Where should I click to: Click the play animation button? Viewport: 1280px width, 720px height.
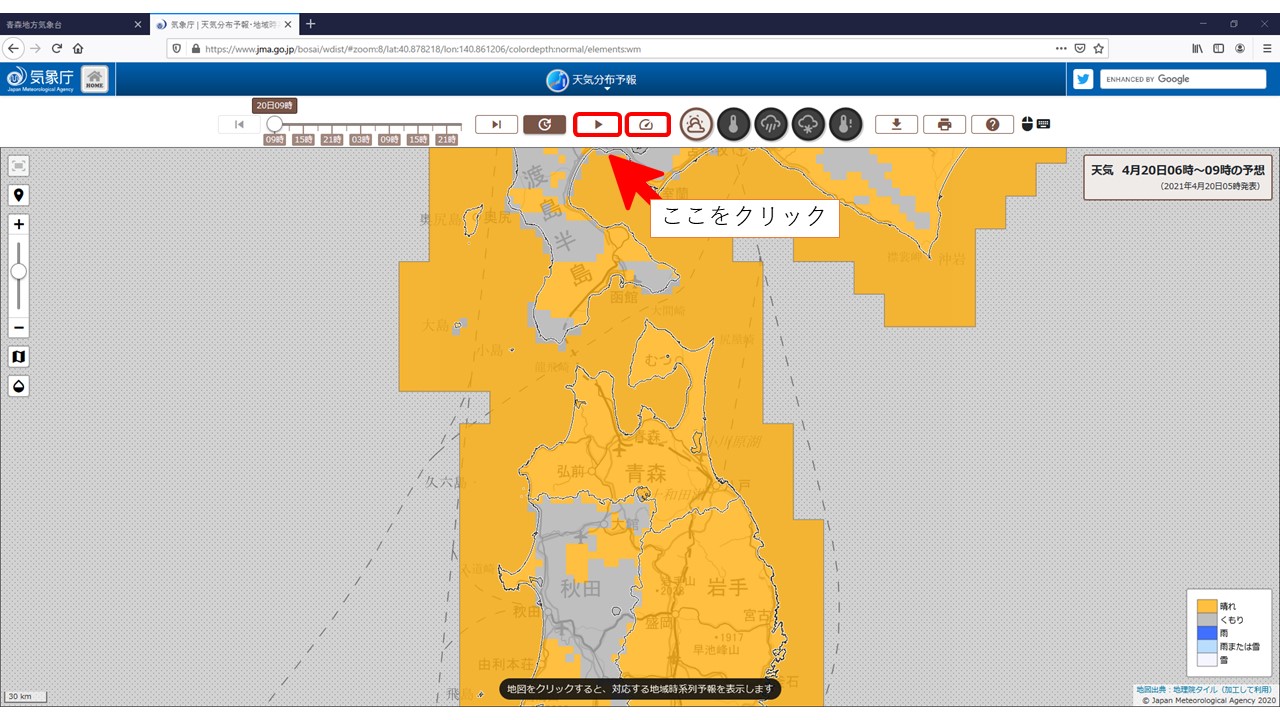pos(598,125)
